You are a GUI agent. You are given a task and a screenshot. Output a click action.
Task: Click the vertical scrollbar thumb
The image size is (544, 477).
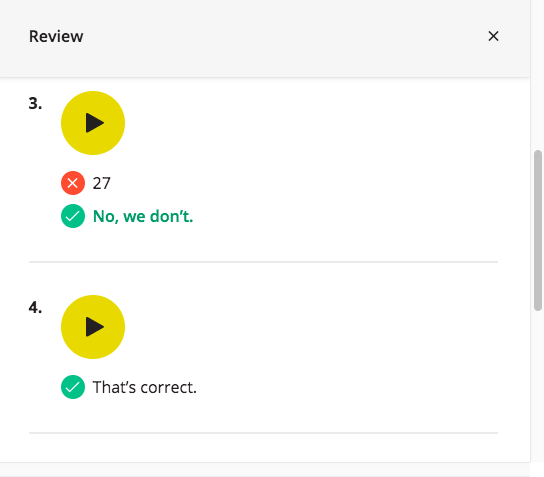point(538,230)
